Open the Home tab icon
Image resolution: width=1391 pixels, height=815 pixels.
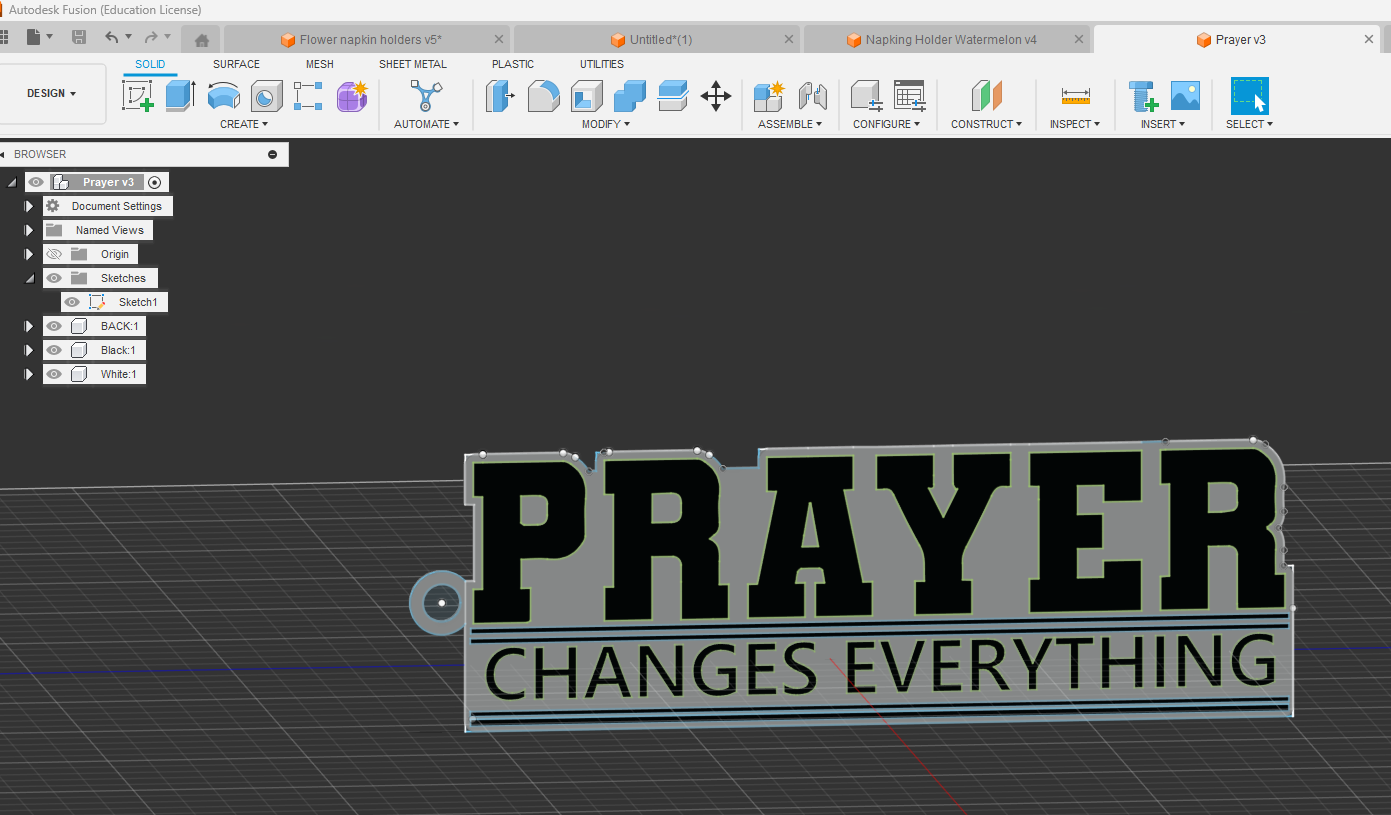[202, 40]
